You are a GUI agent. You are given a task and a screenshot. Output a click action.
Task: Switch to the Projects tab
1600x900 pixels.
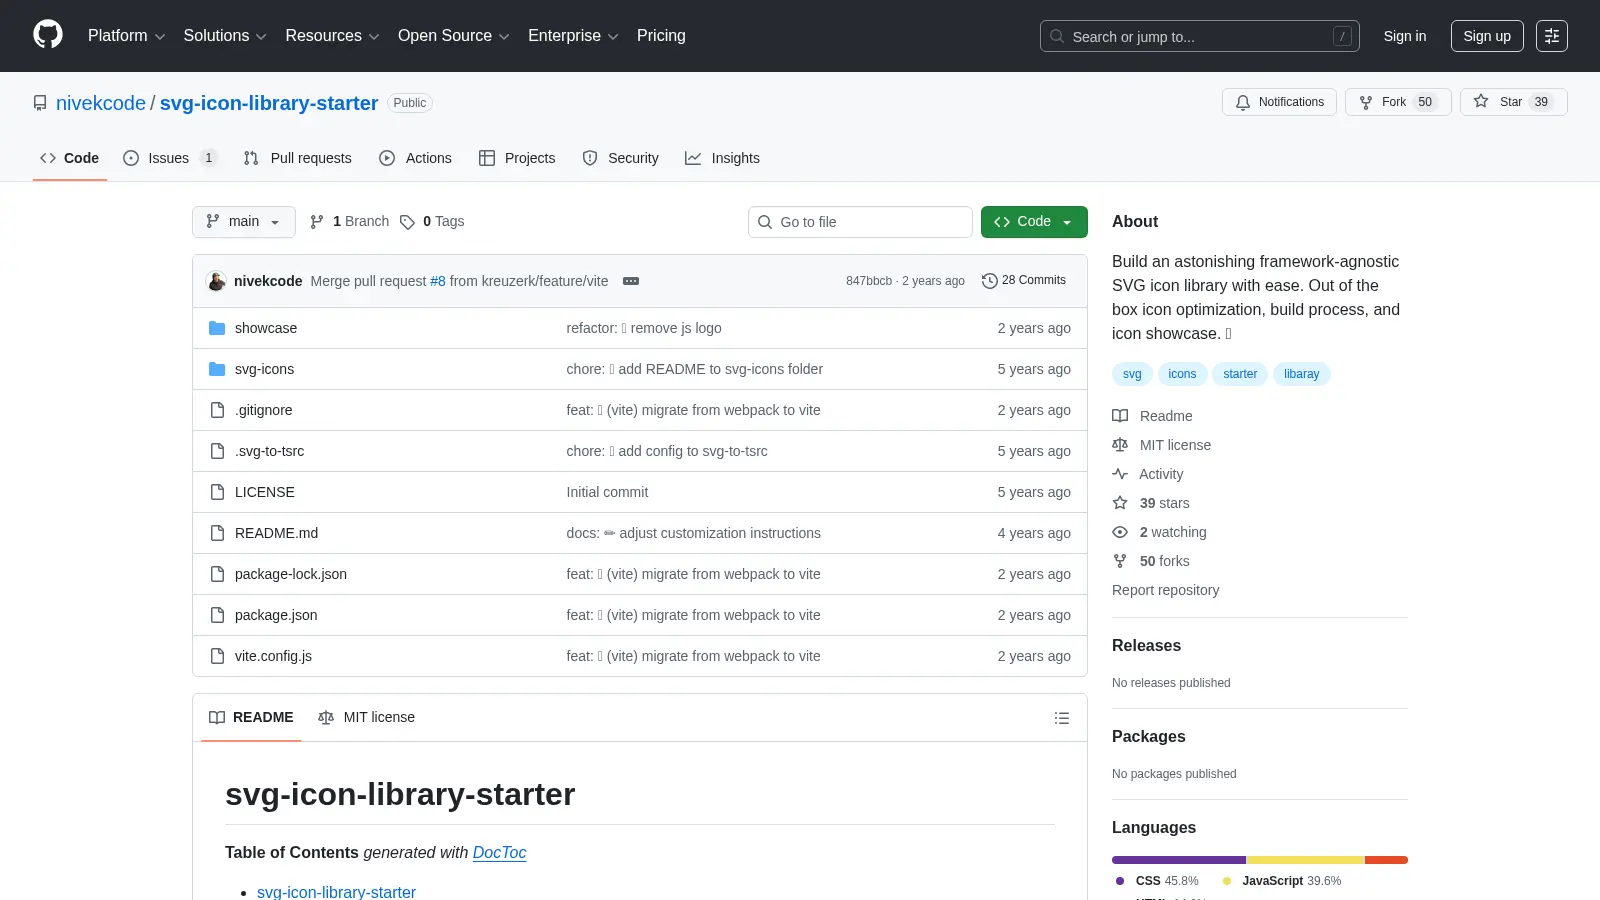point(517,158)
